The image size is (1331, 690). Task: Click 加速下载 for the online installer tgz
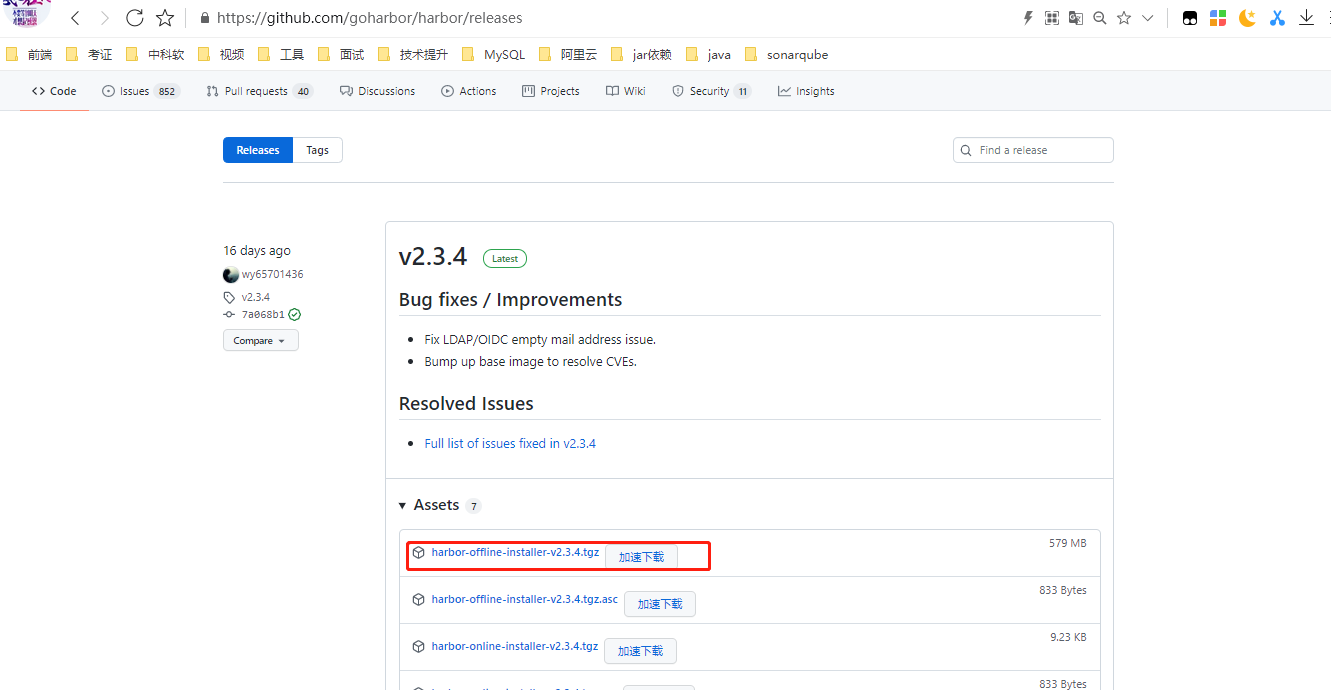coord(640,651)
